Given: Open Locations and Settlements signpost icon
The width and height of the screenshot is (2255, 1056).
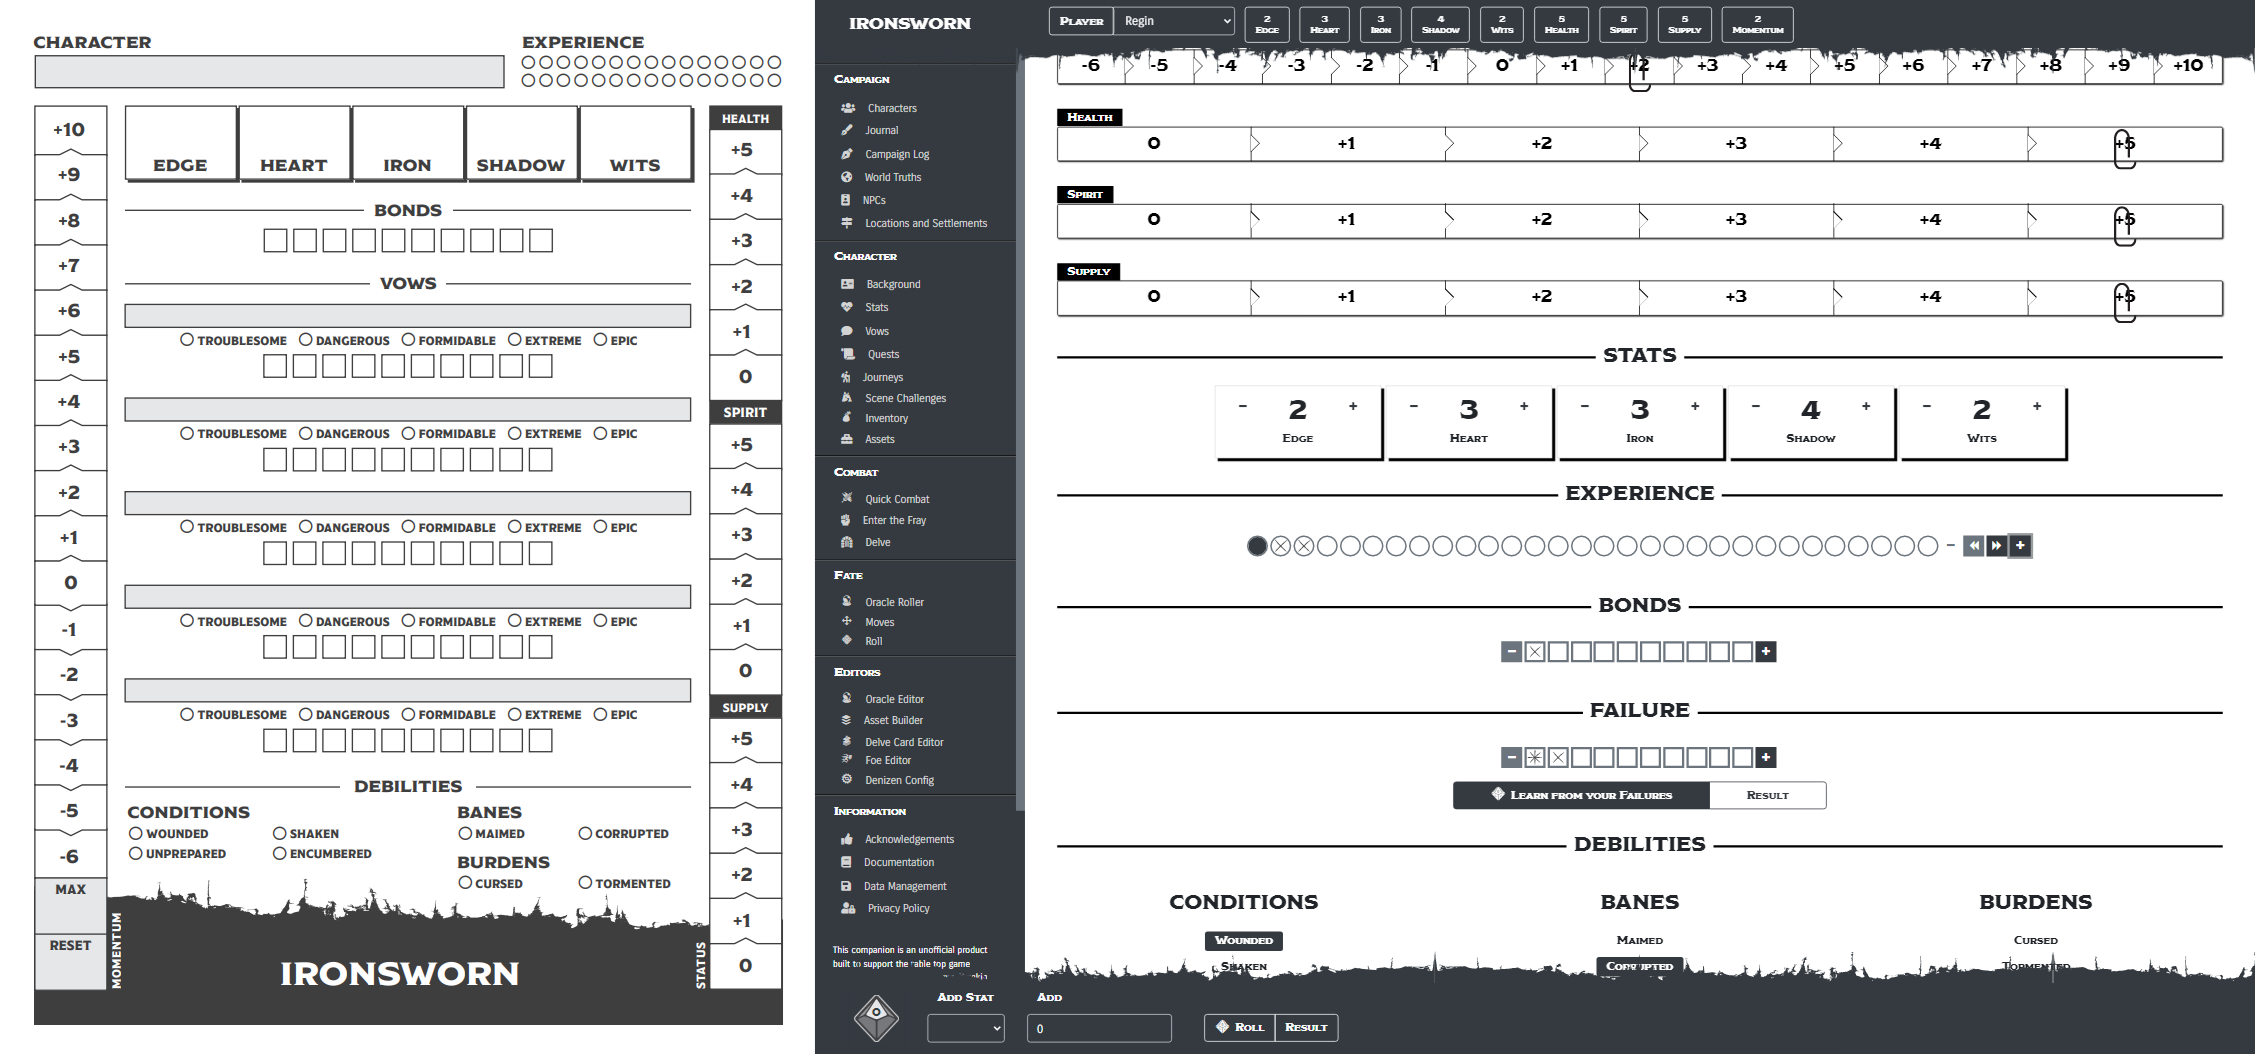Looking at the screenshot, I should (x=847, y=223).
